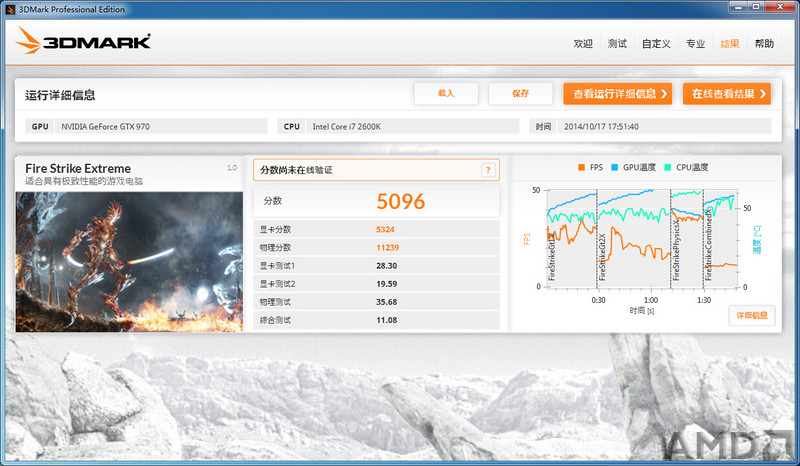Click 查看运行详细信息 button

click(x=618, y=94)
